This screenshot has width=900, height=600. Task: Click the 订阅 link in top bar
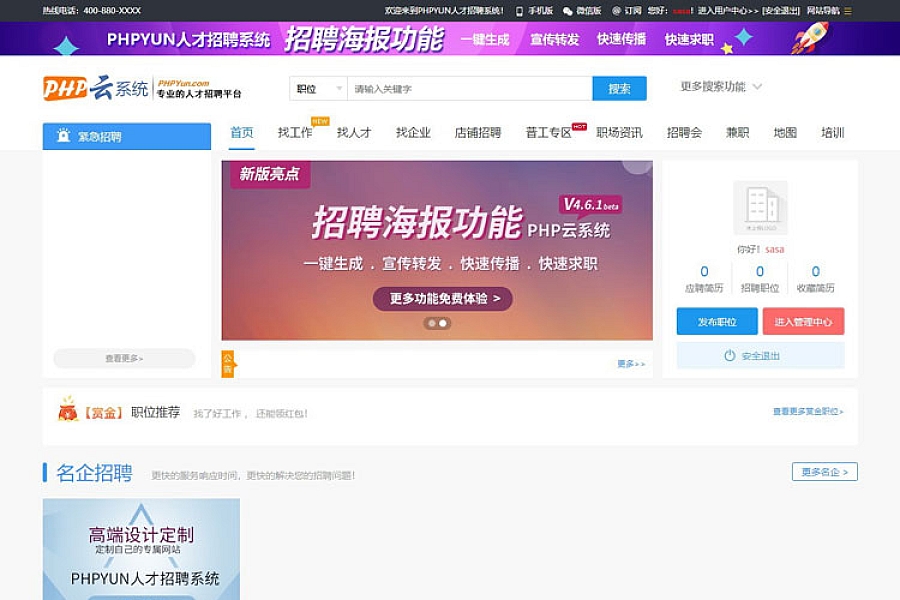point(633,11)
